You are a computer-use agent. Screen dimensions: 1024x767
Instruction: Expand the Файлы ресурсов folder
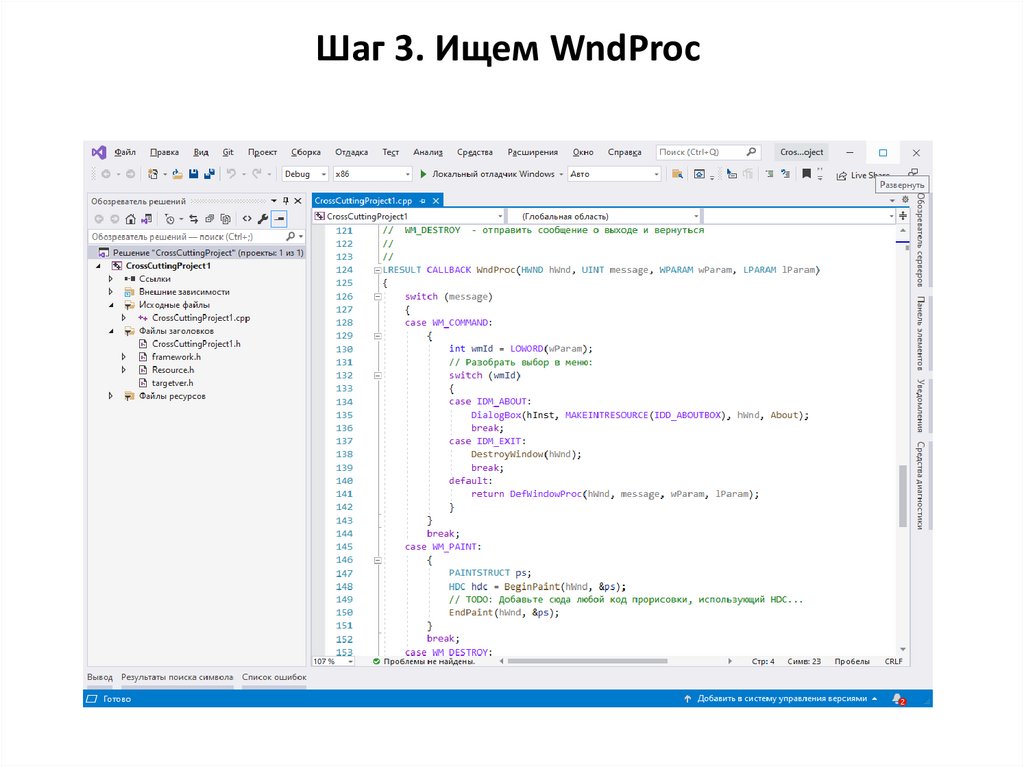click(110, 396)
